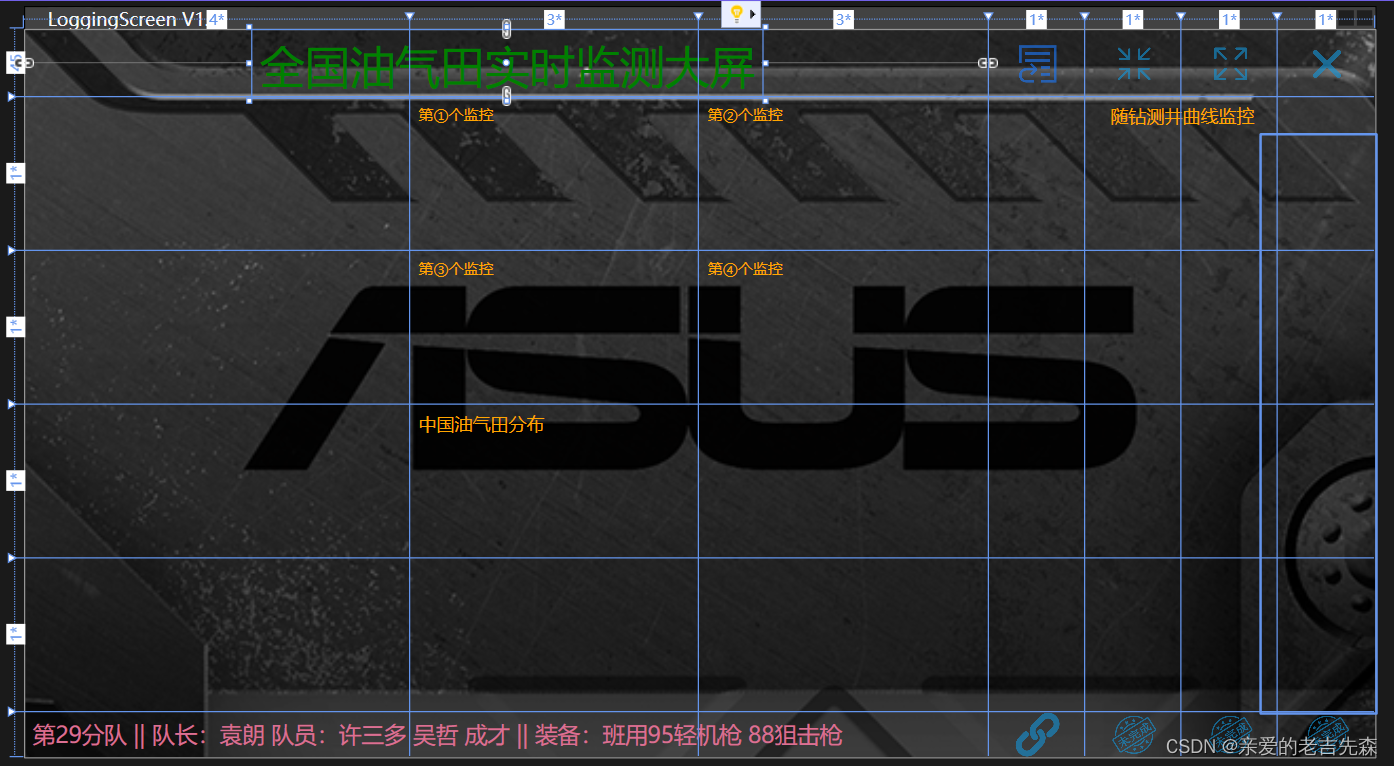The height and width of the screenshot is (766, 1394).
Task: Click the shrink arrows icon in header
Action: [x=1133, y=63]
